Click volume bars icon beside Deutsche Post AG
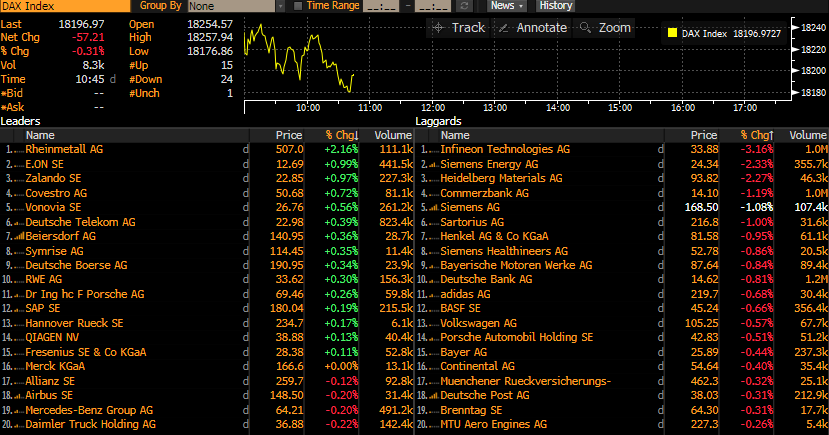Viewport: 829px width, 435px height. click(x=434, y=395)
